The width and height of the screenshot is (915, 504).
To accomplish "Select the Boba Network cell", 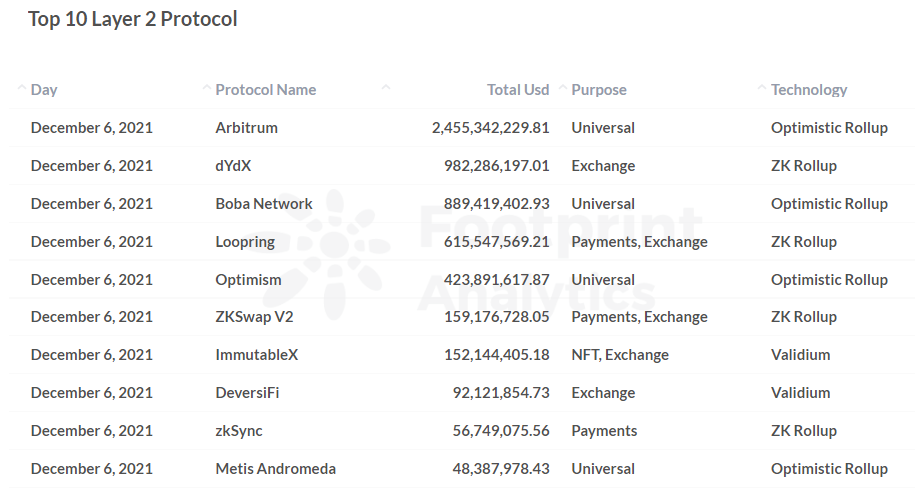I will [x=264, y=204].
